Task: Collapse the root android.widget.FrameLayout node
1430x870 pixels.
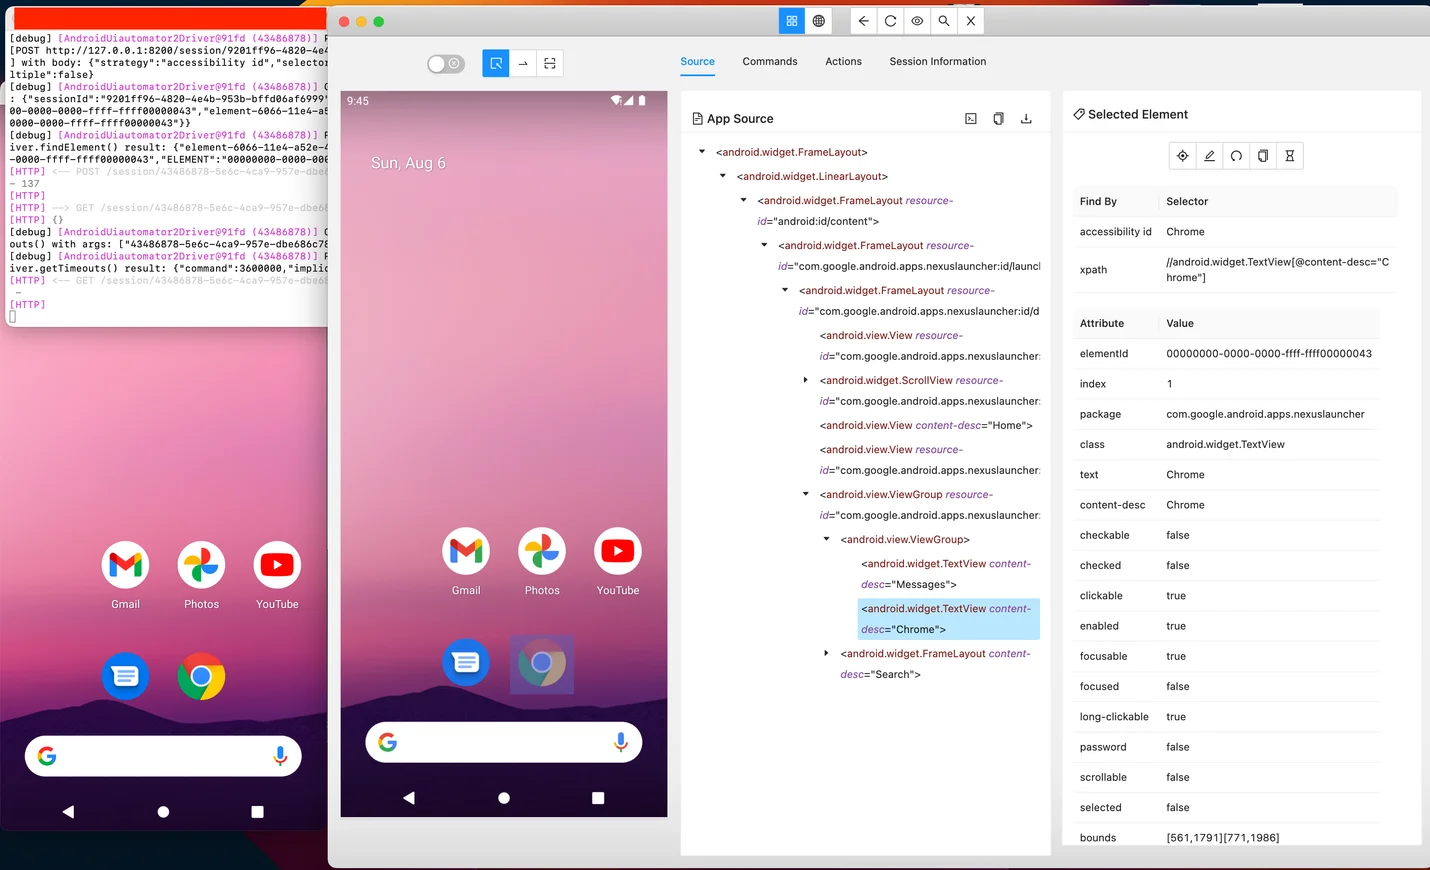Action: (702, 152)
